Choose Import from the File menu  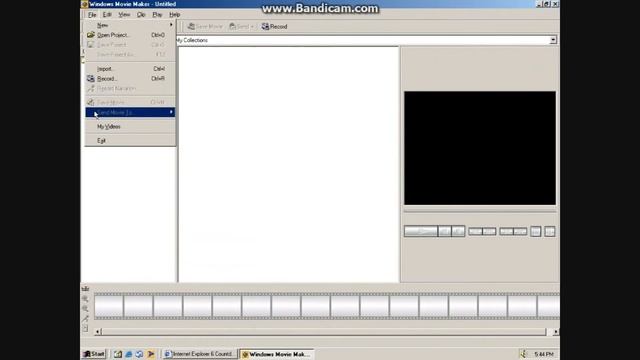pyautogui.click(x=130, y=69)
